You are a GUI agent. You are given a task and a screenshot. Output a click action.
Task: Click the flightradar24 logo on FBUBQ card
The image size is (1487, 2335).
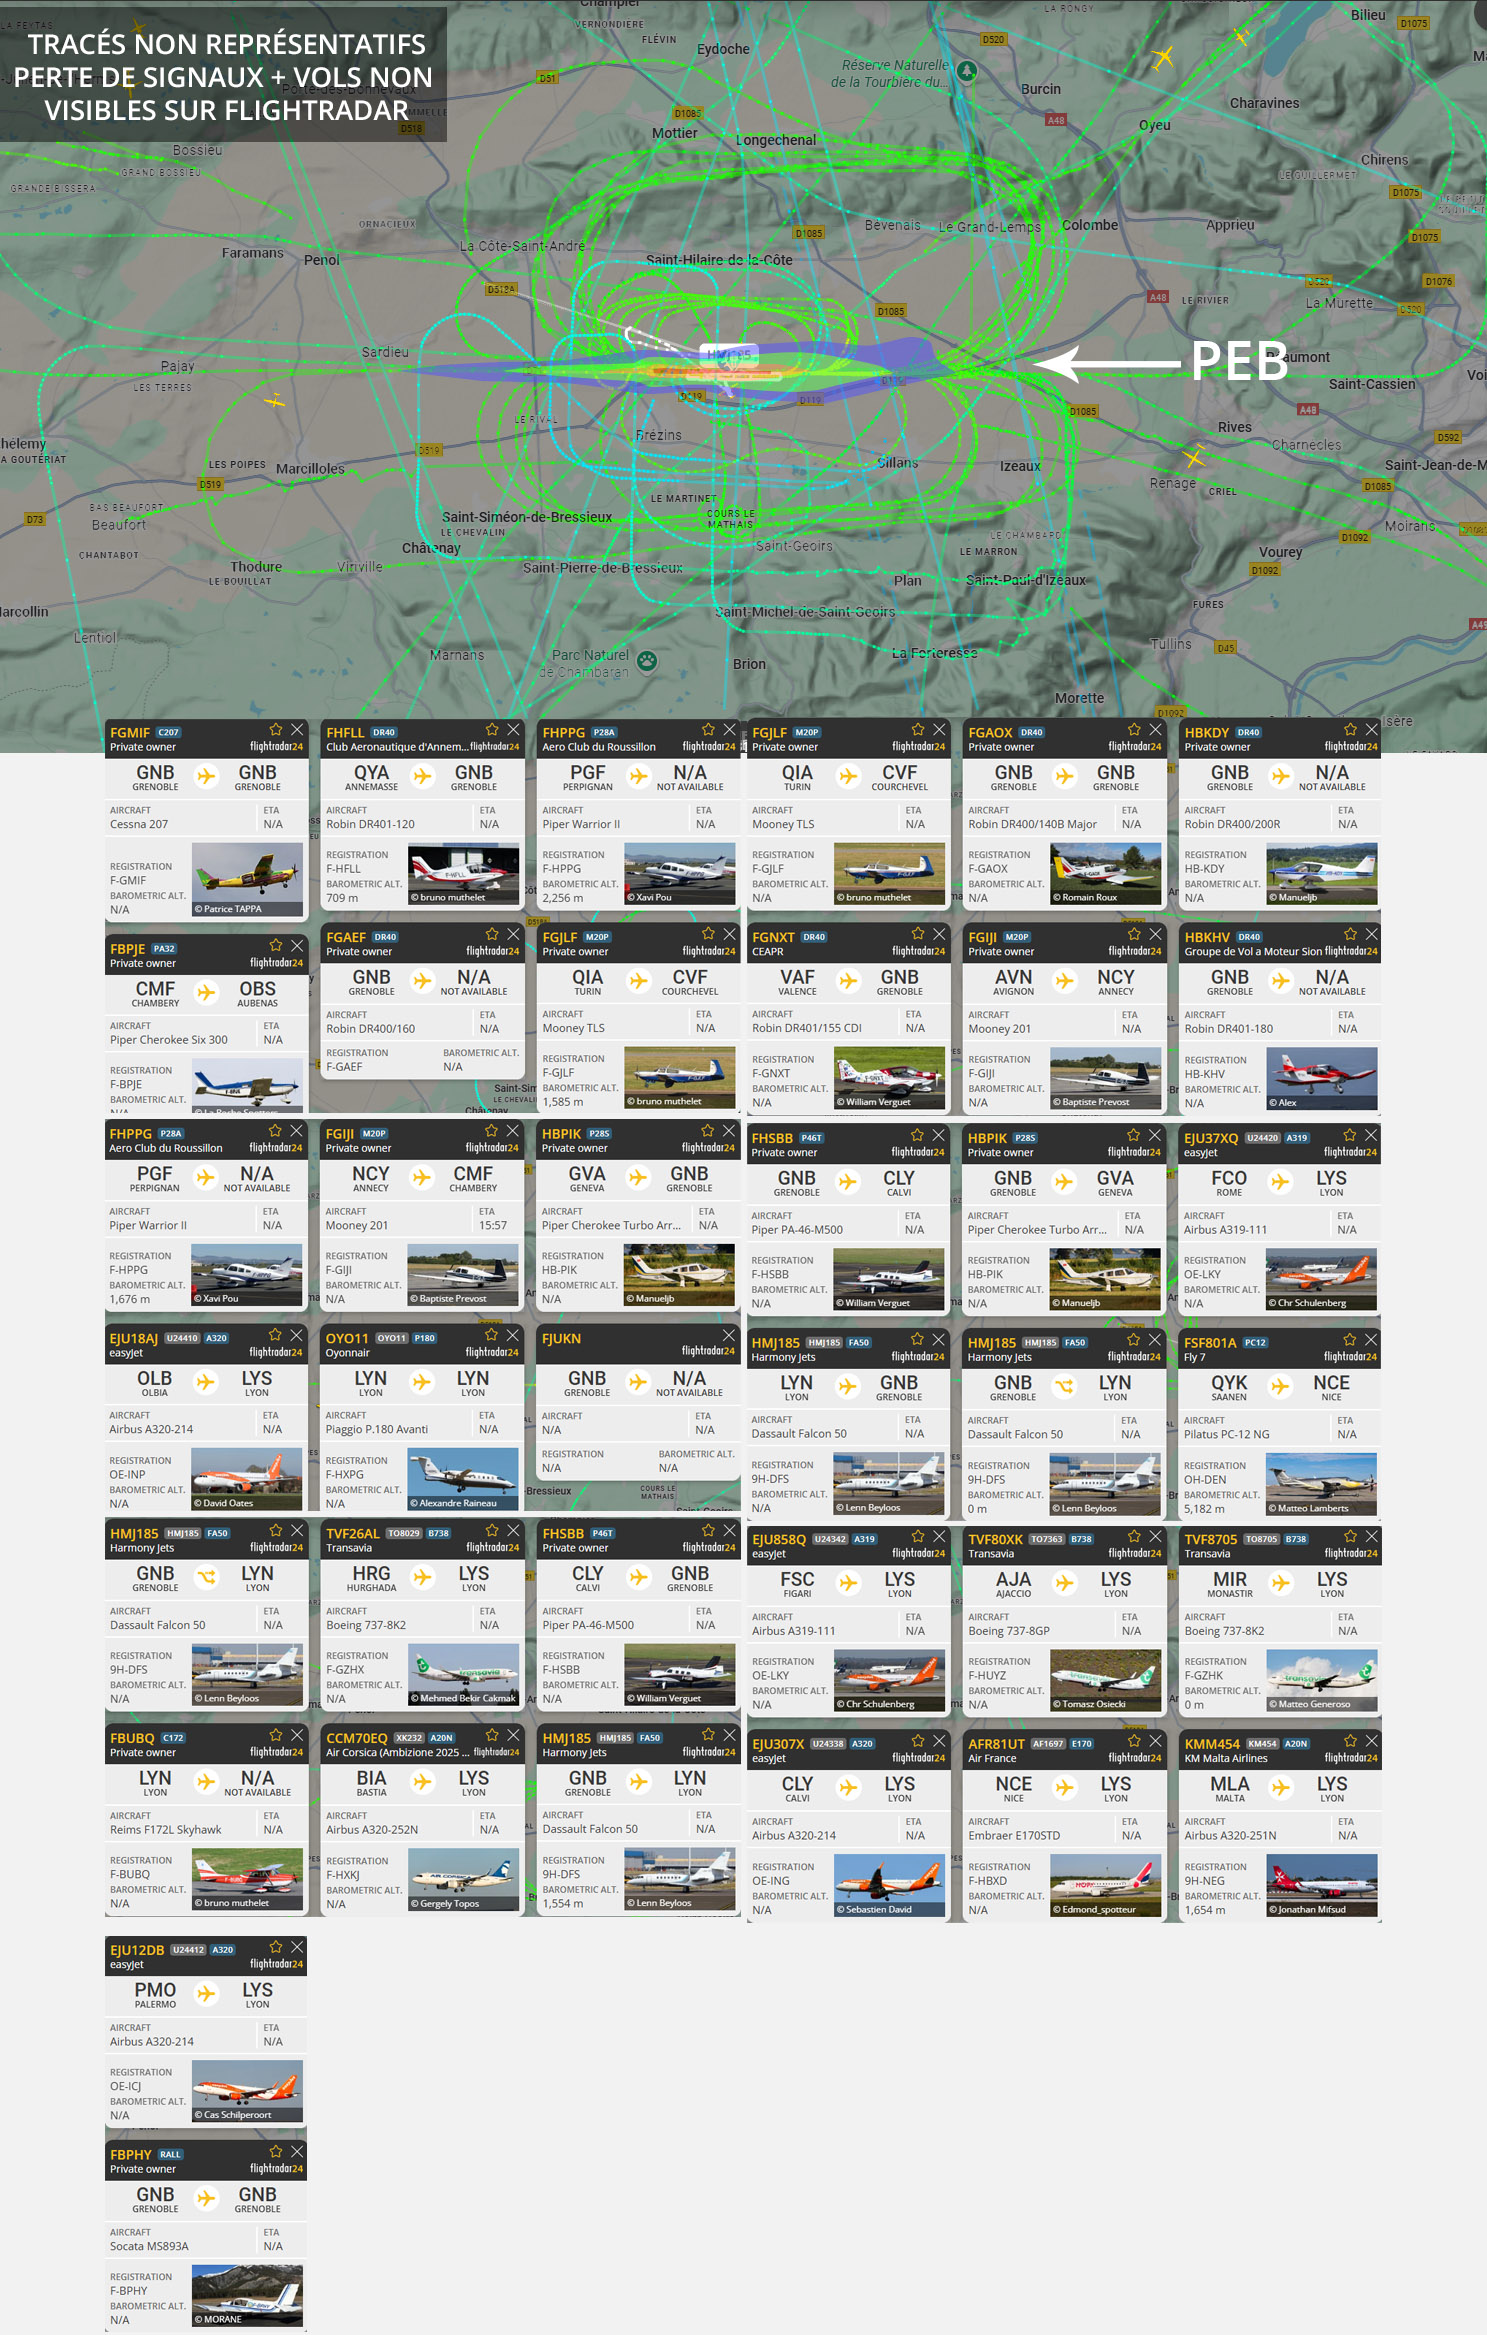(x=276, y=1752)
